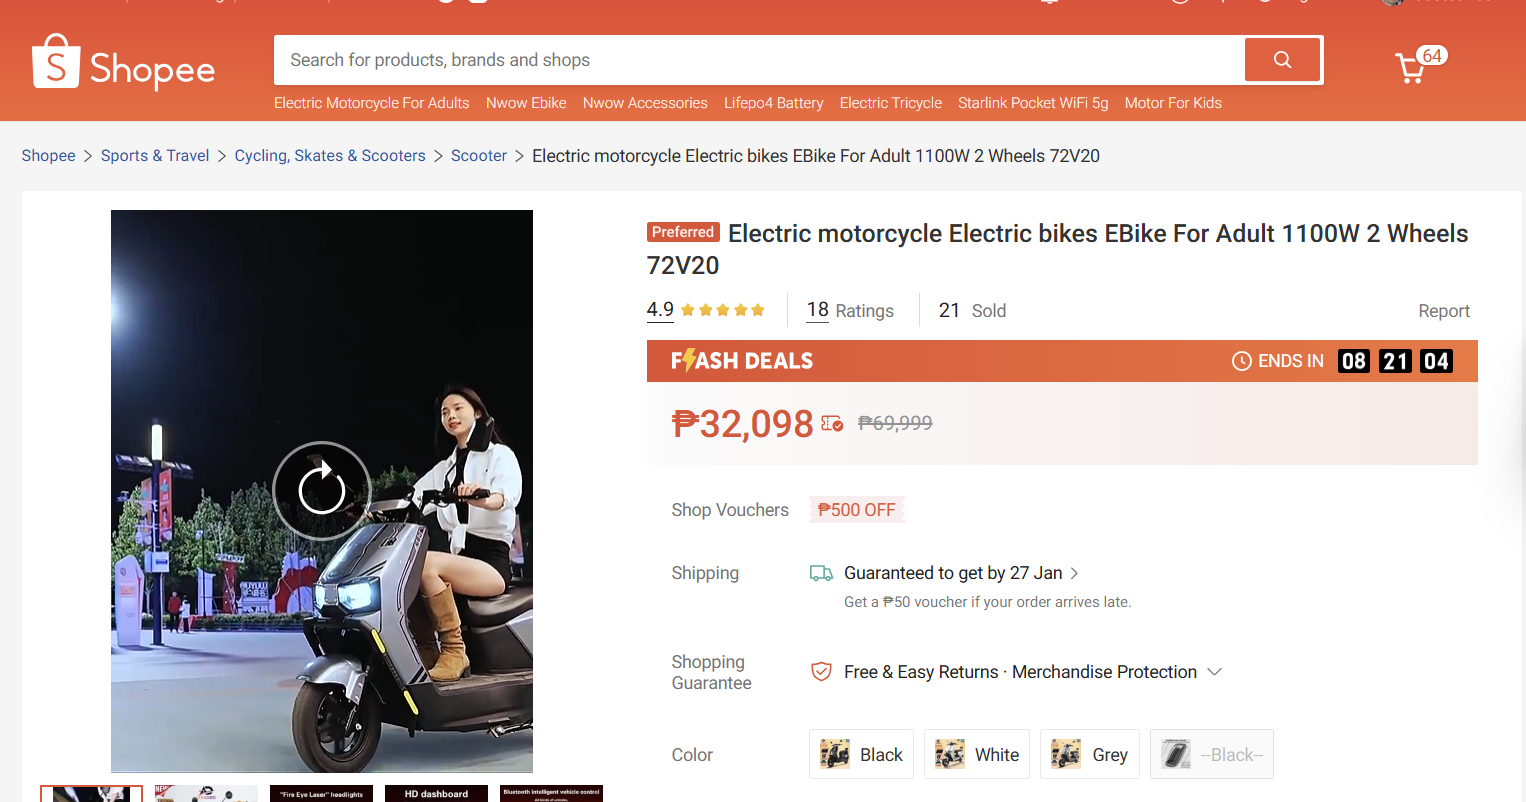Claim the ₱500 OFF shop voucher
1526x802 pixels.
pos(857,510)
